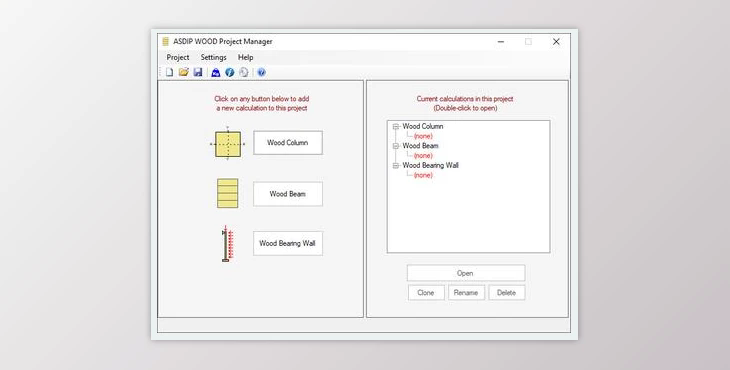This screenshot has width=730, height=370.
Task: Click the Save floppy disk icon
Action: (x=198, y=72)
